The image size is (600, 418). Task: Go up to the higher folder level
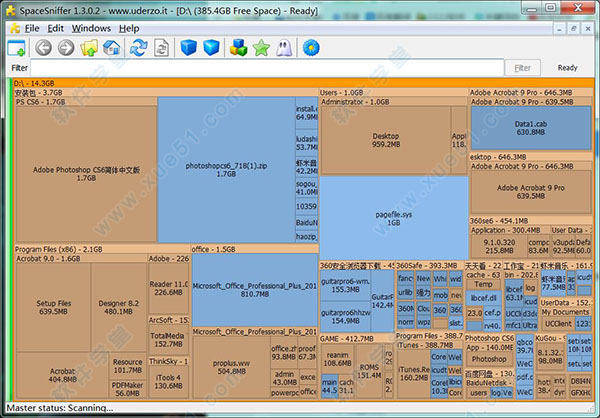point(89,48)
